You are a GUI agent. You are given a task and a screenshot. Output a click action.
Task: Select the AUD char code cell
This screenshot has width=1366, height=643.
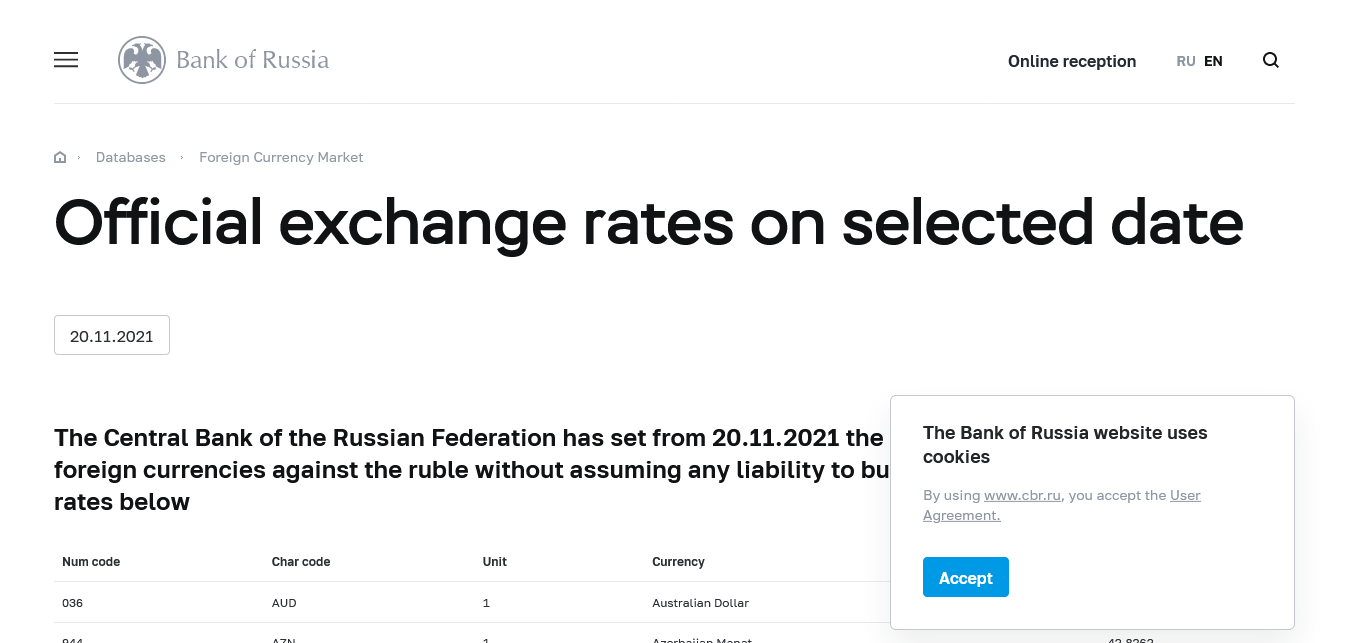click(284, 603)
